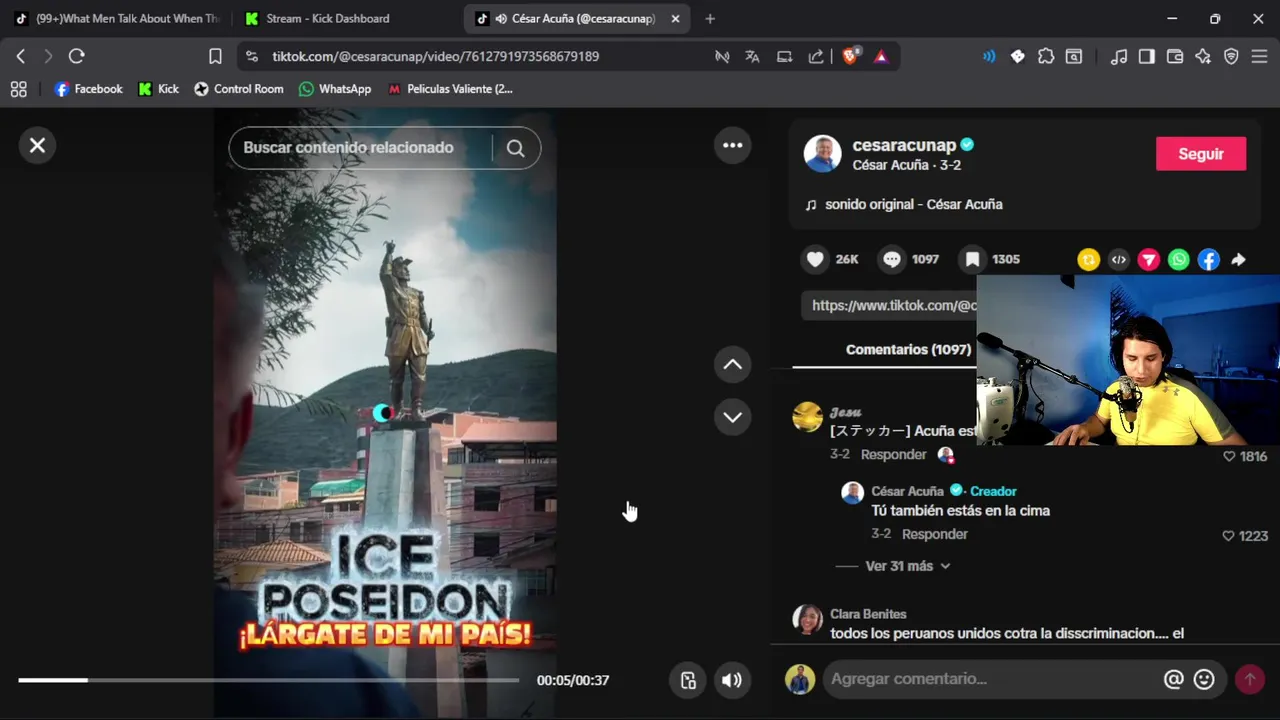1280x720 pixels.
Task: Repost the video with the yellow repost icon
Action: [x=1088, y=260]
